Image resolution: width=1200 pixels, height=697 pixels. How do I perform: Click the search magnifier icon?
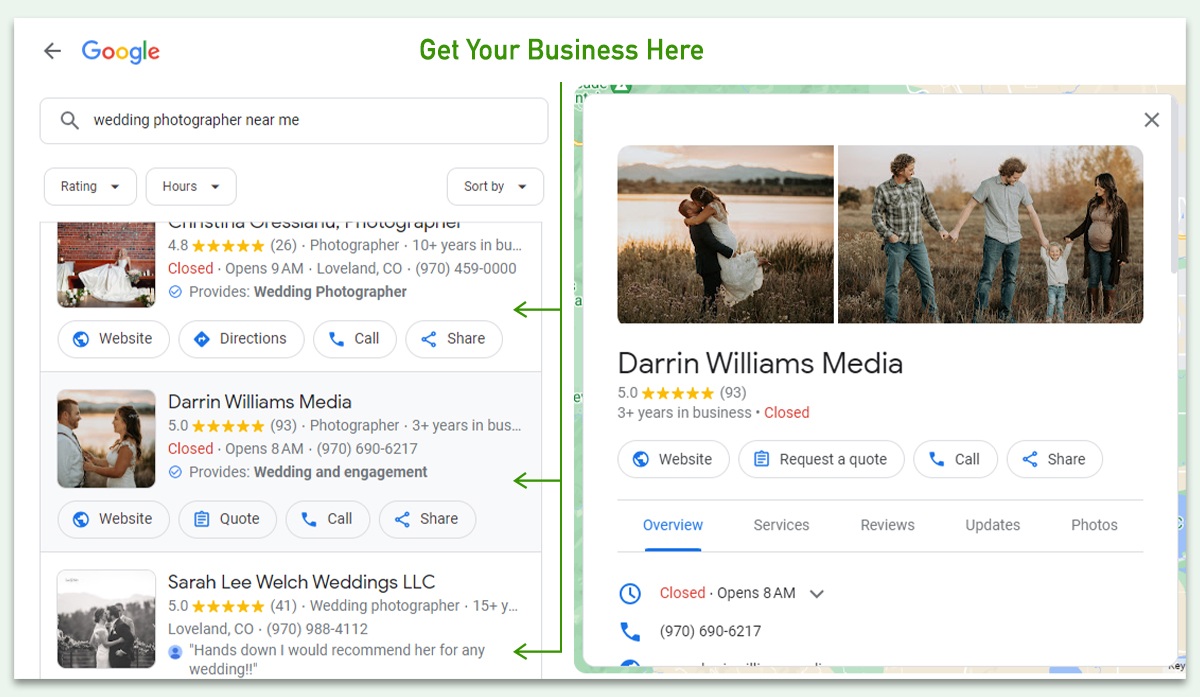[69, 120]
